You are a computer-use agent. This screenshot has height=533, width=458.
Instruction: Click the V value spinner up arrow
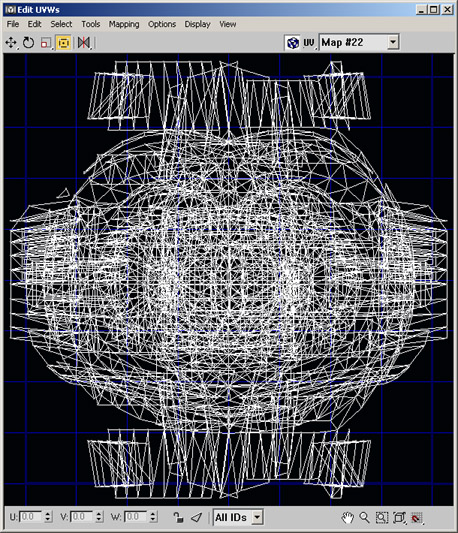click(99, 514)
